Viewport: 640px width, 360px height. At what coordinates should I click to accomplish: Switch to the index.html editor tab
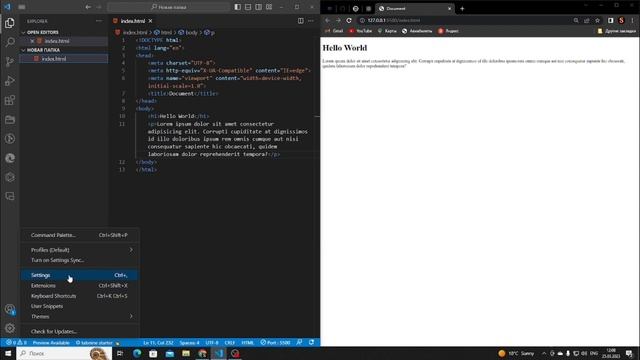click(x=132, y=21)
